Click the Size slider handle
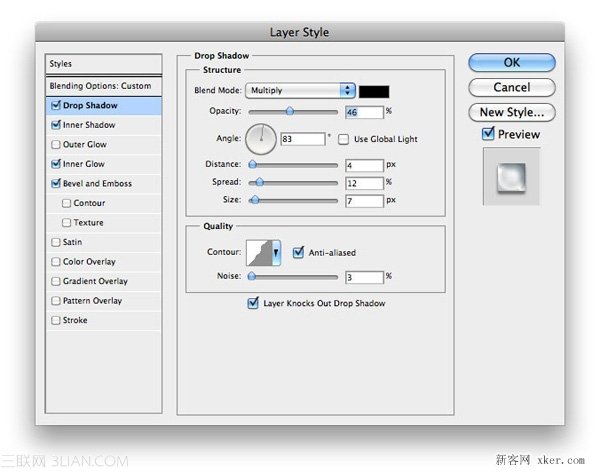 tap(254, 200)
